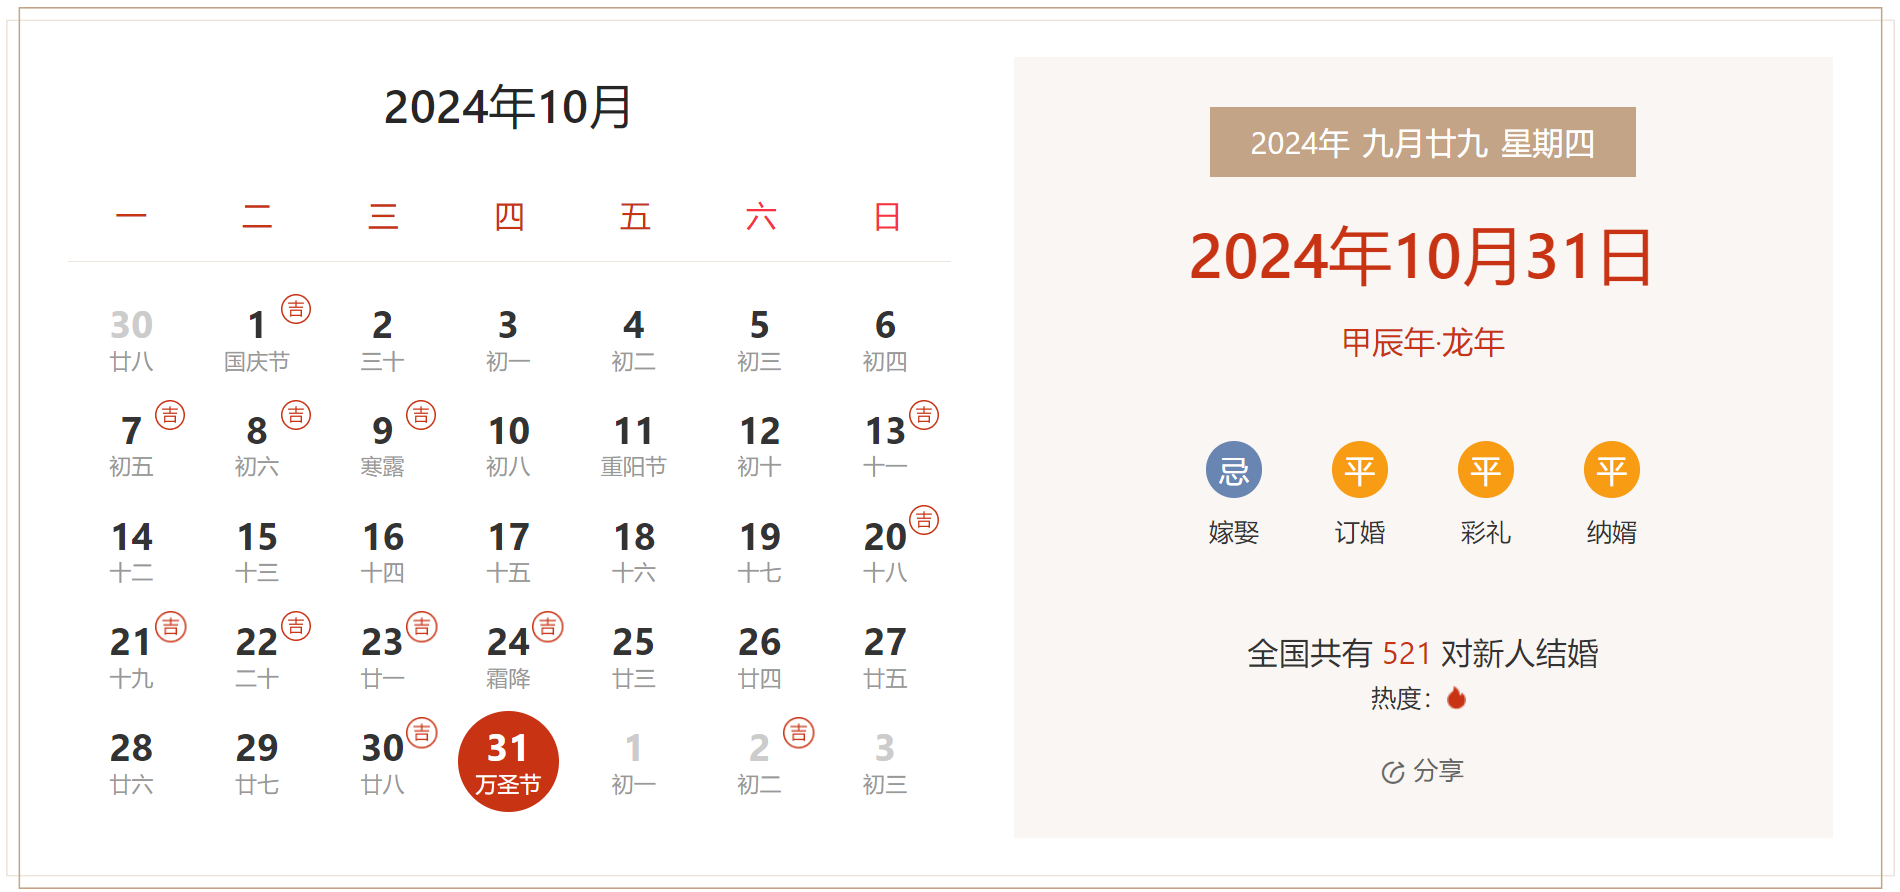Select October 27 廿五
This screenshot has width=1900, height=892.
885,657
